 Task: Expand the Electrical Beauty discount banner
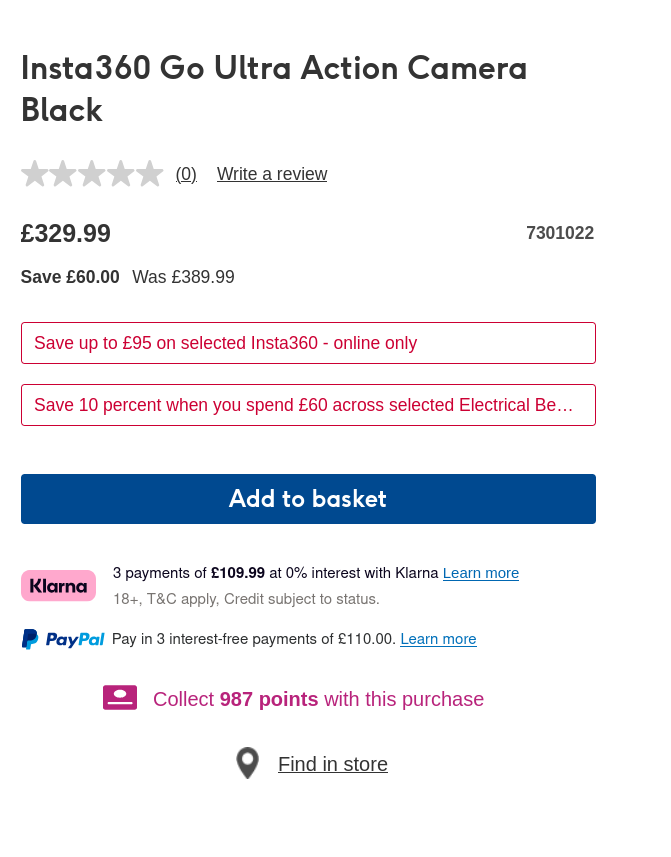coord(308,405)
